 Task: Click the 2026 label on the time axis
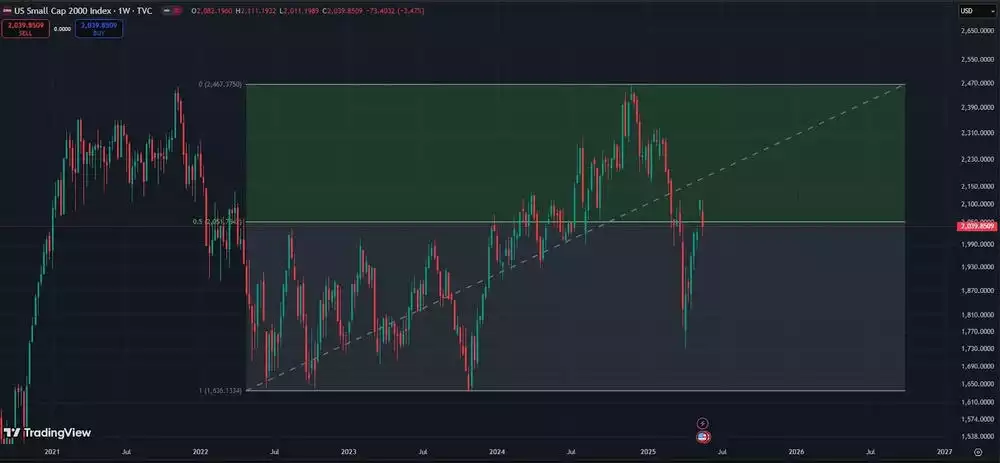pyautogui.click(x=796, y=451)
